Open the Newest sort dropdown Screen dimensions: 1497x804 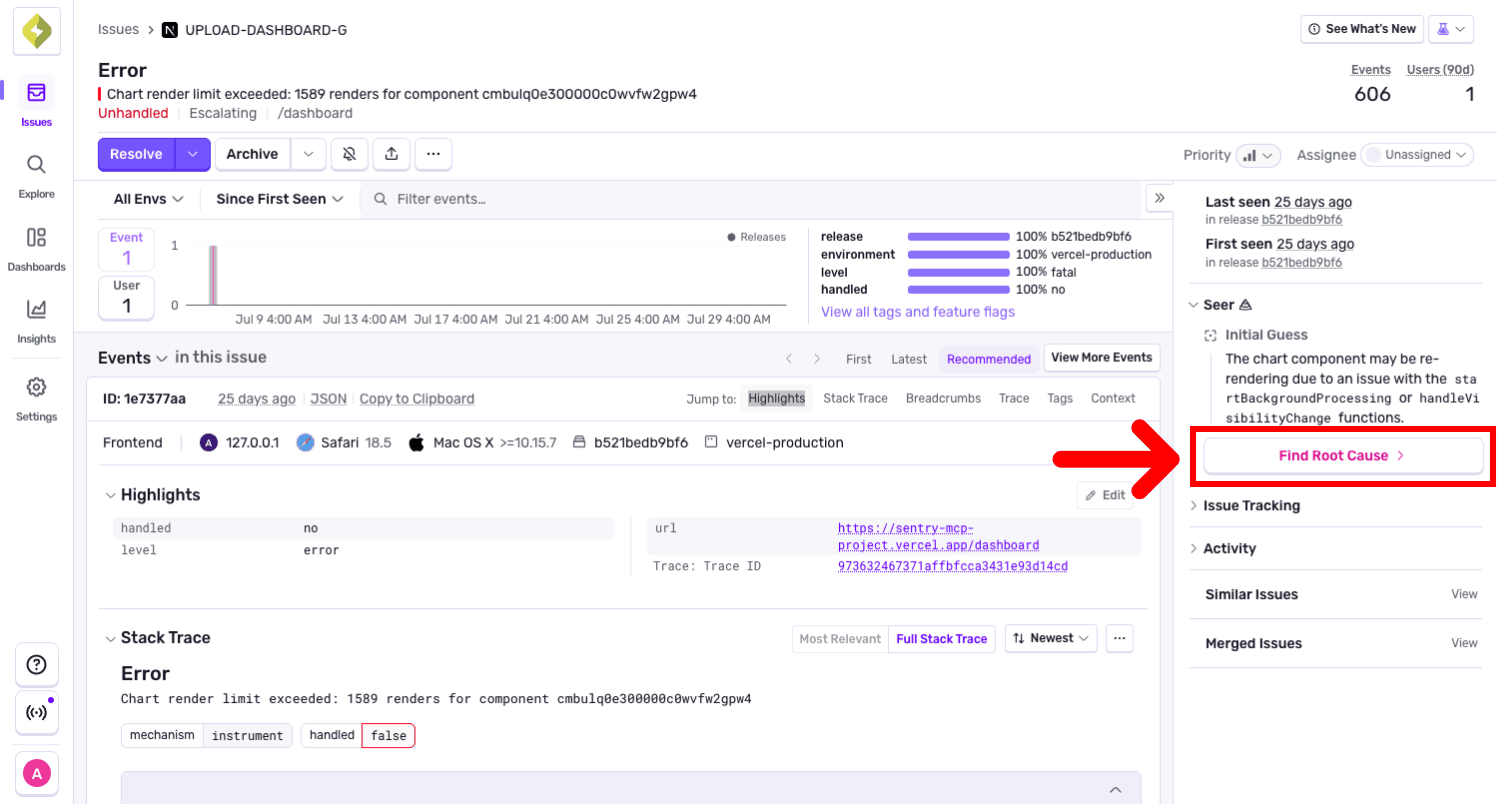tap(1050, 638)
